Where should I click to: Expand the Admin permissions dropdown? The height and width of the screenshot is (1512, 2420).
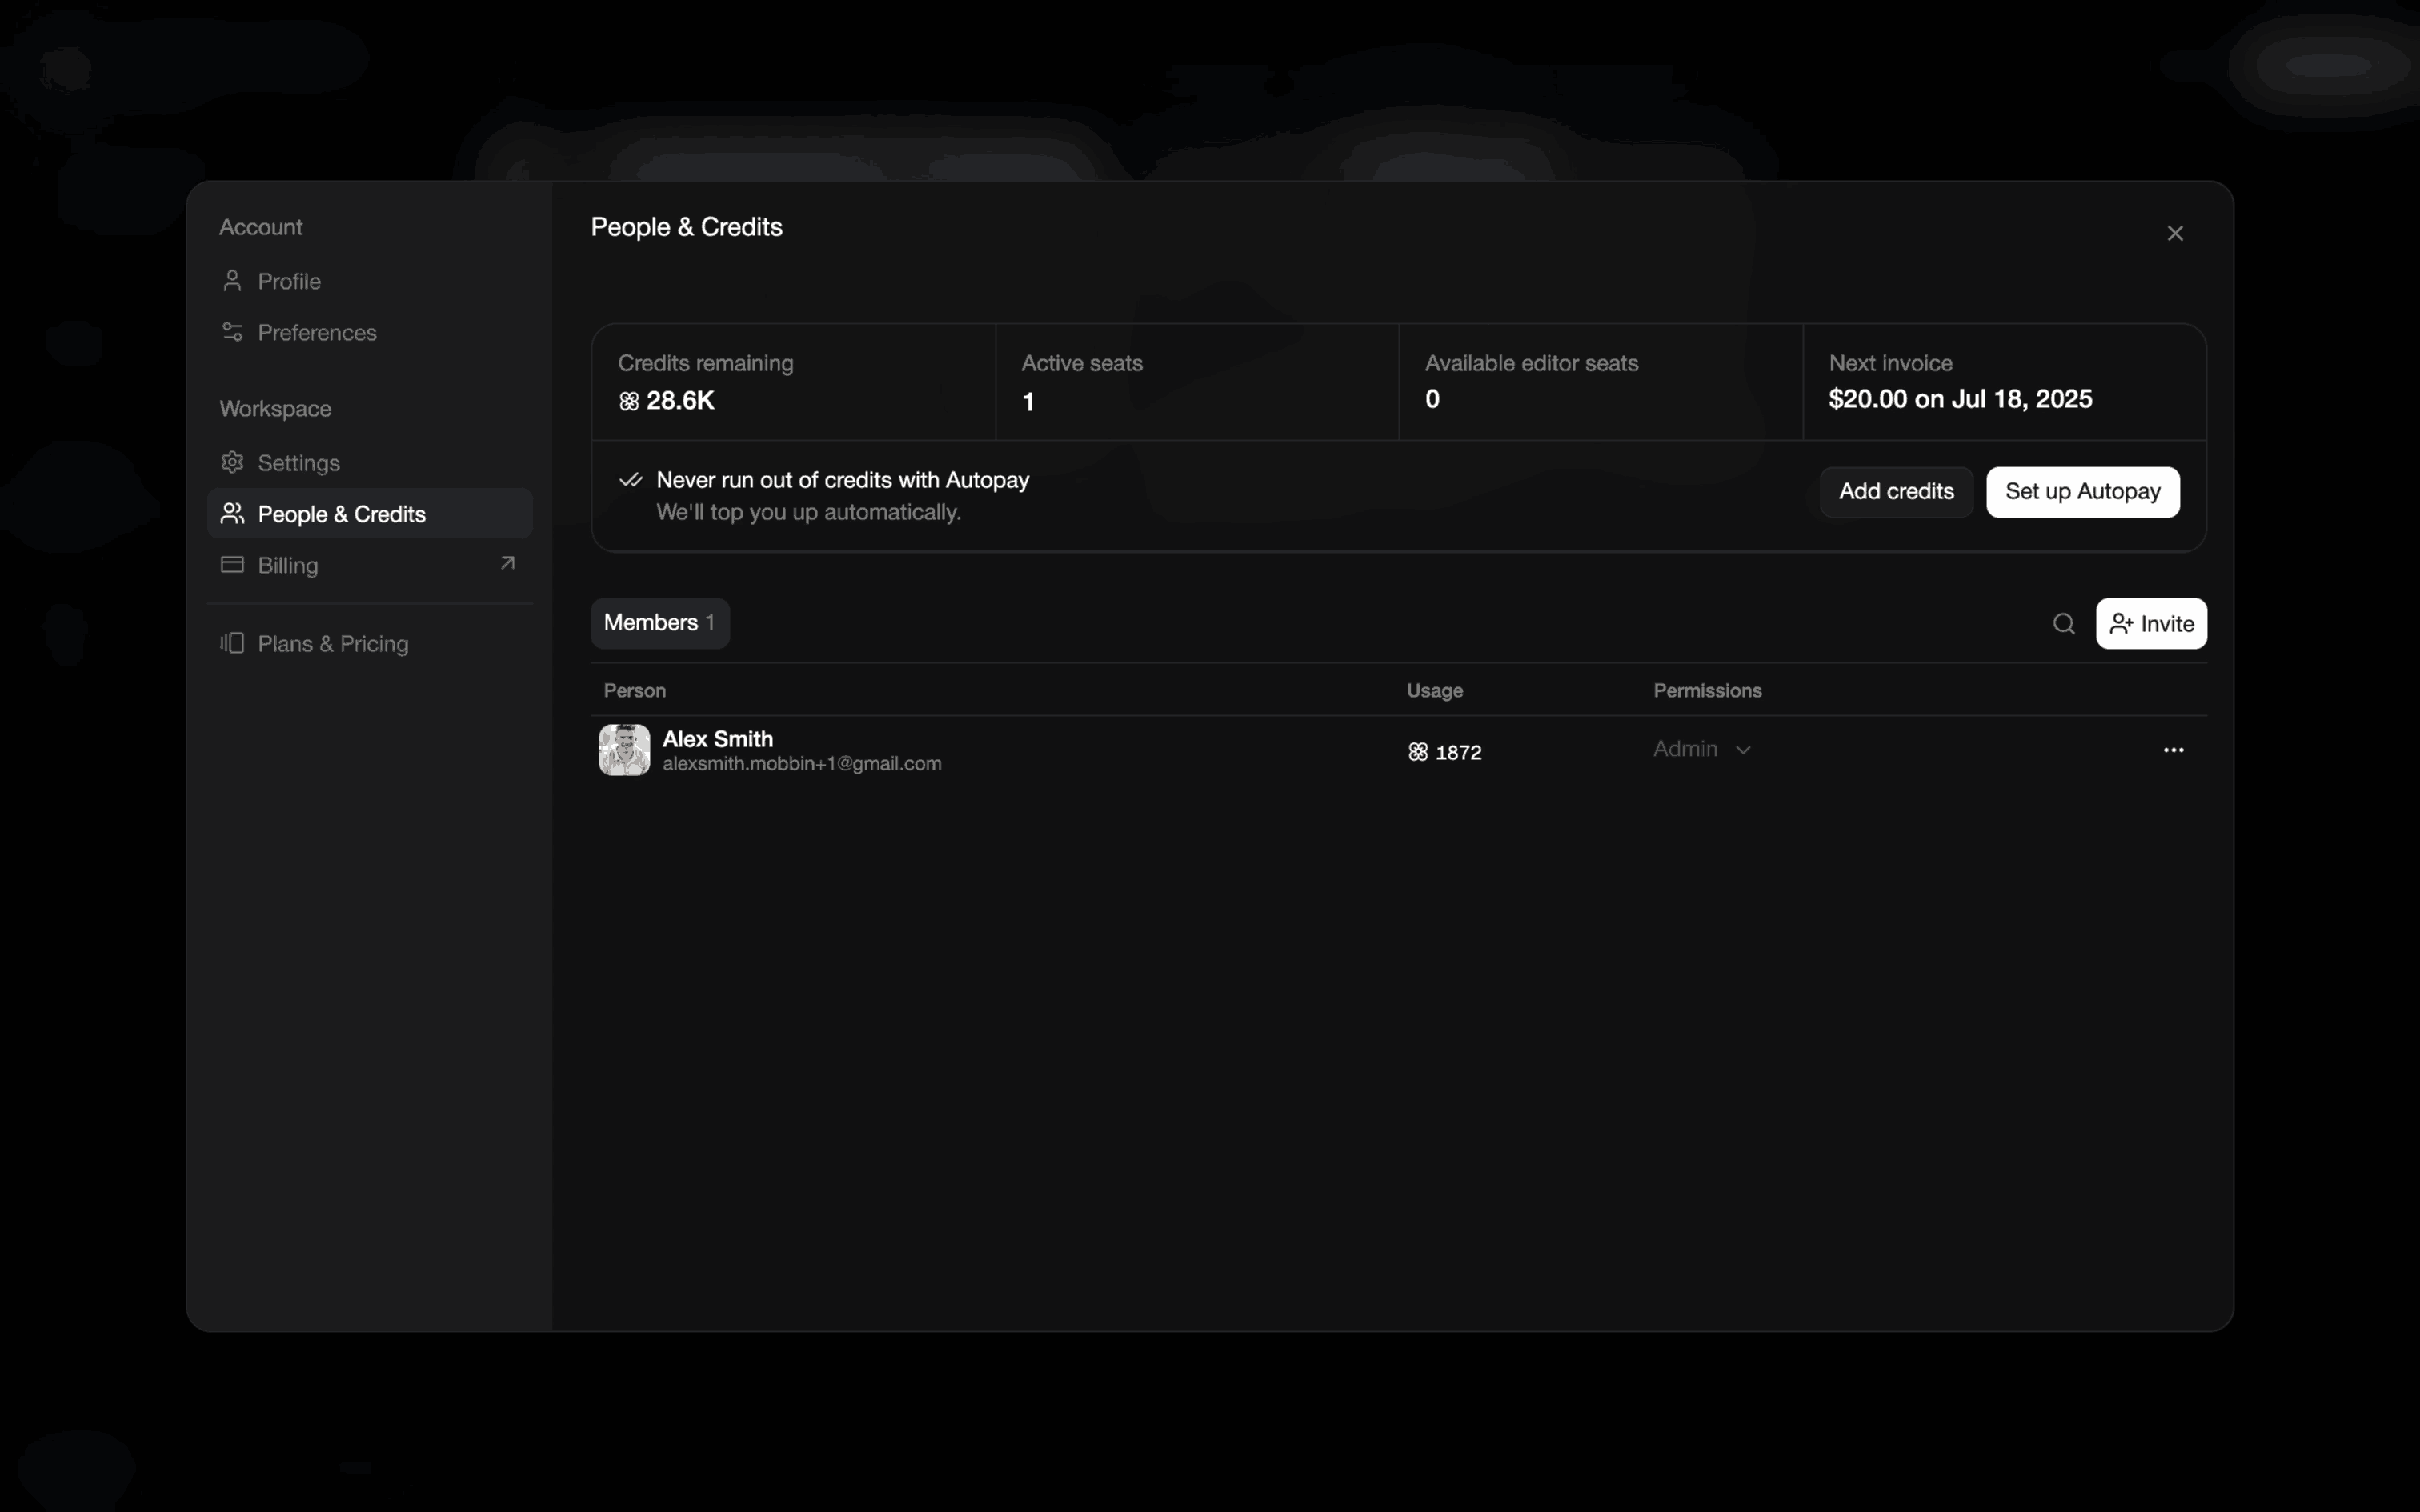[1702, 749]
